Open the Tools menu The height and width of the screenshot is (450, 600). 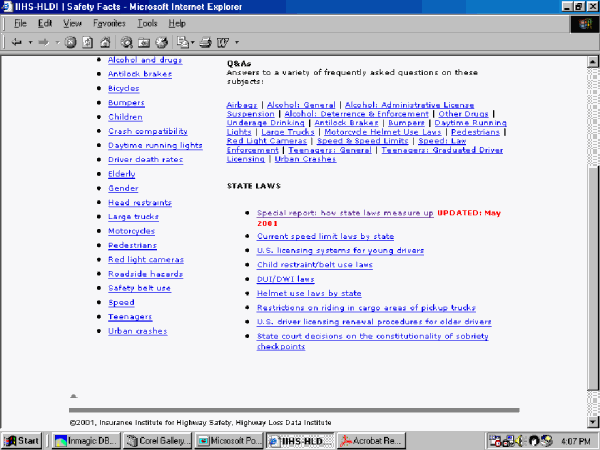pyautogui.click(x=147, y=22)
